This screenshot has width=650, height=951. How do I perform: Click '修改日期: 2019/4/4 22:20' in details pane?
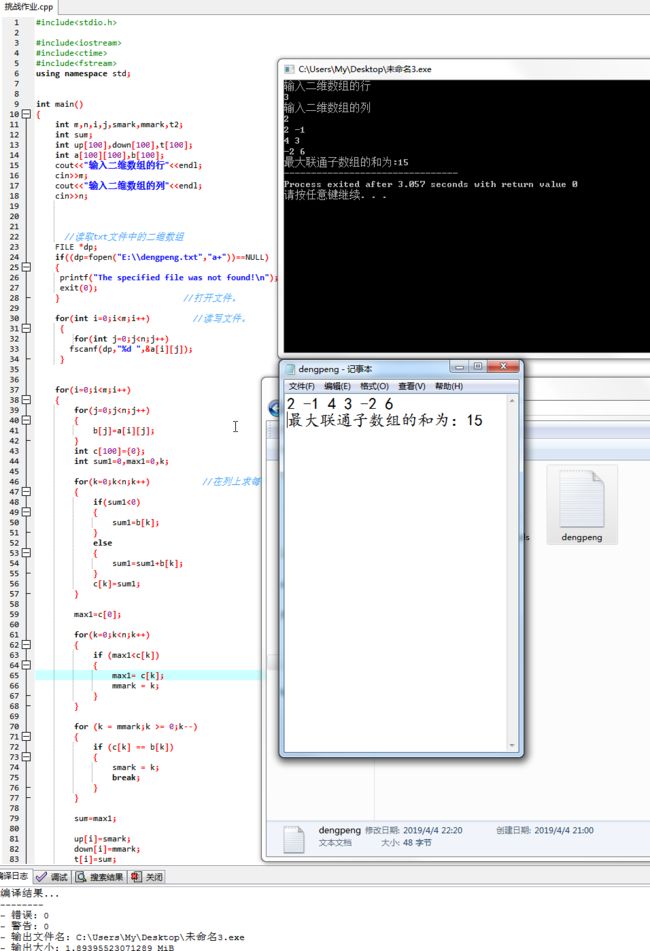414,830
